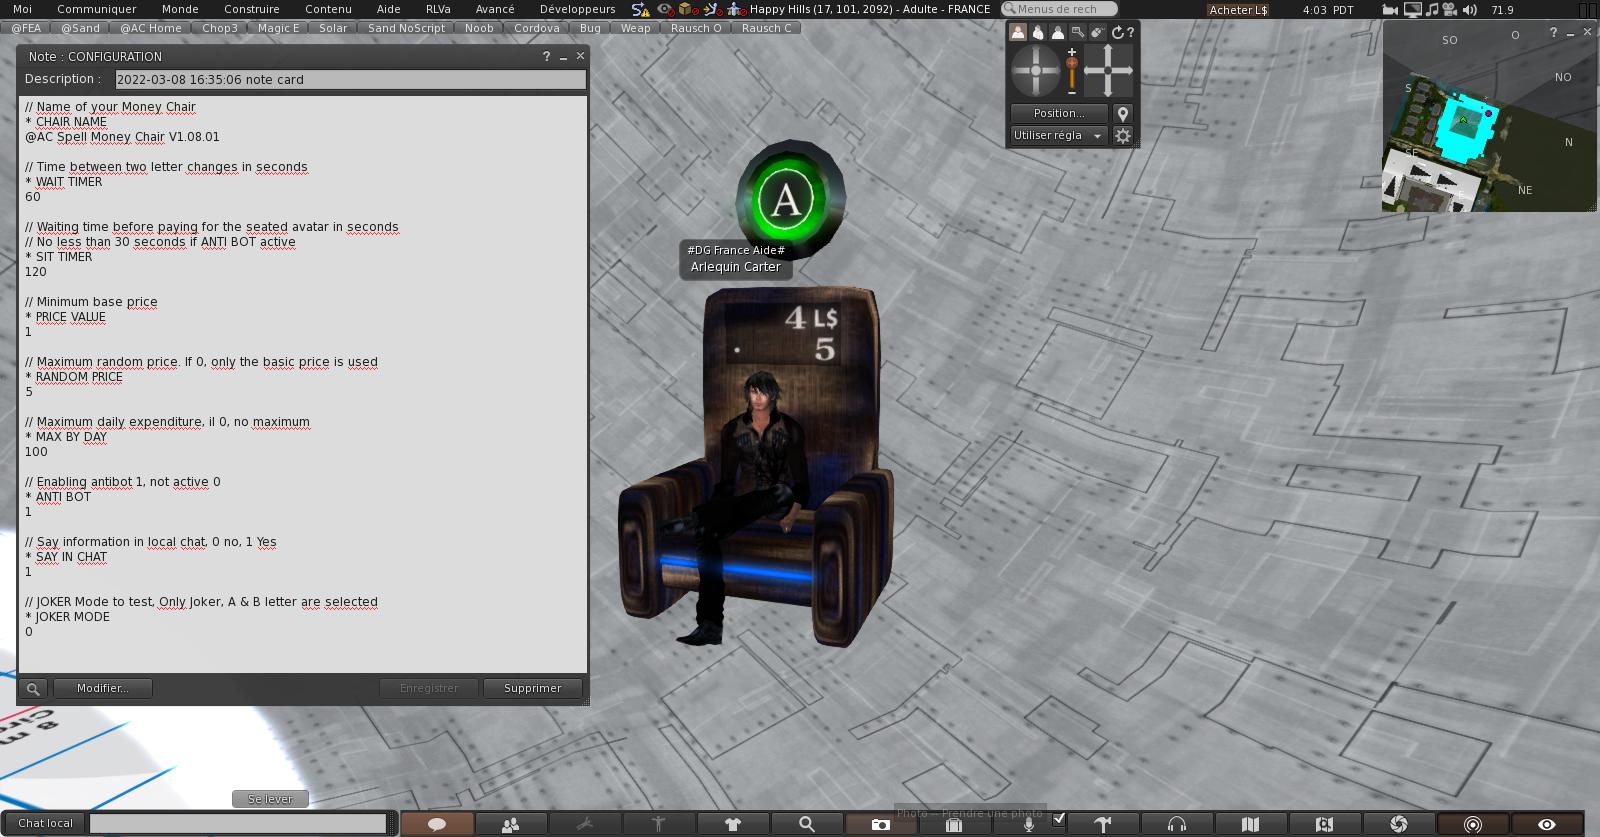Adjust the camera zoom slider
The image size is (1600, 837).
coord(1072,72)
